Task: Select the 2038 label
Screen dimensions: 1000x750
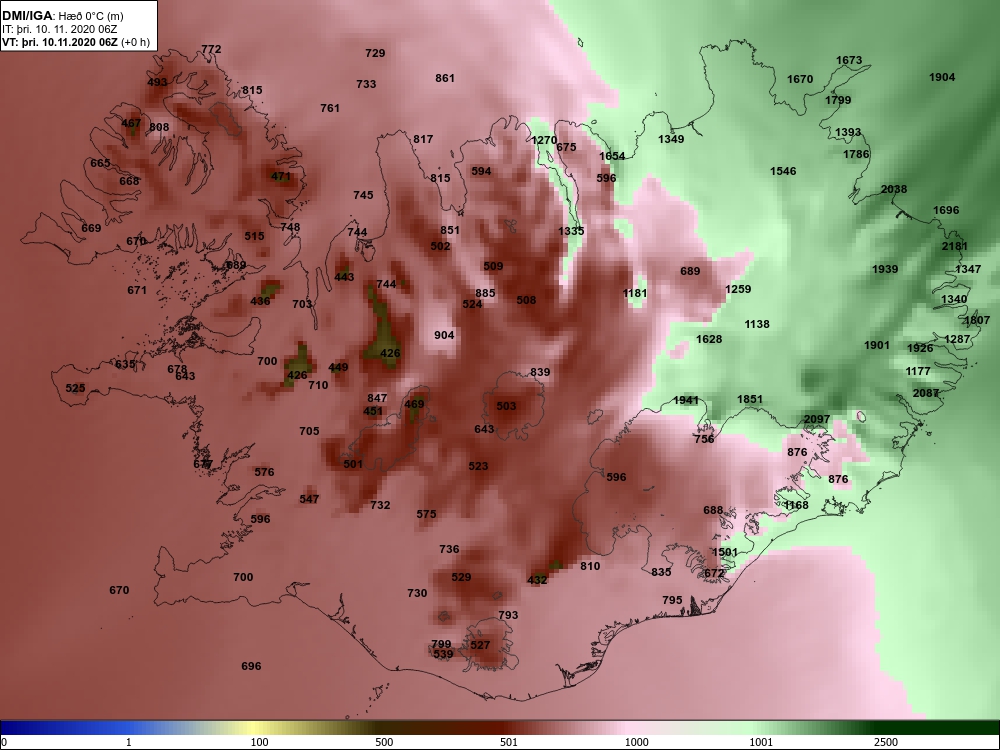Action: pos(893,189)
